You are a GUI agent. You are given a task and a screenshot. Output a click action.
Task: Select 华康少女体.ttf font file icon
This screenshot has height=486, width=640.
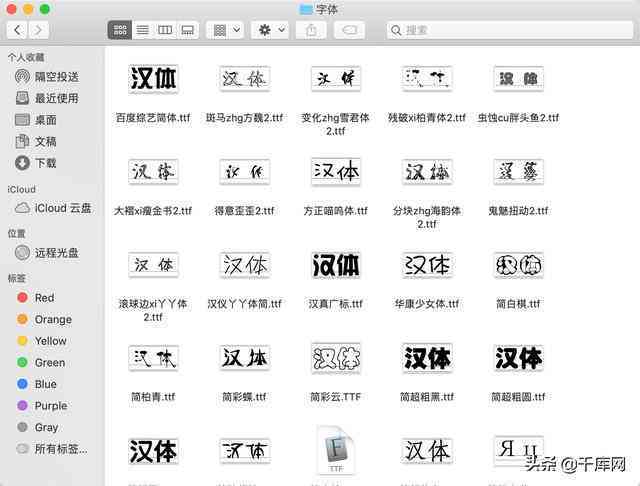coord(427,265)
